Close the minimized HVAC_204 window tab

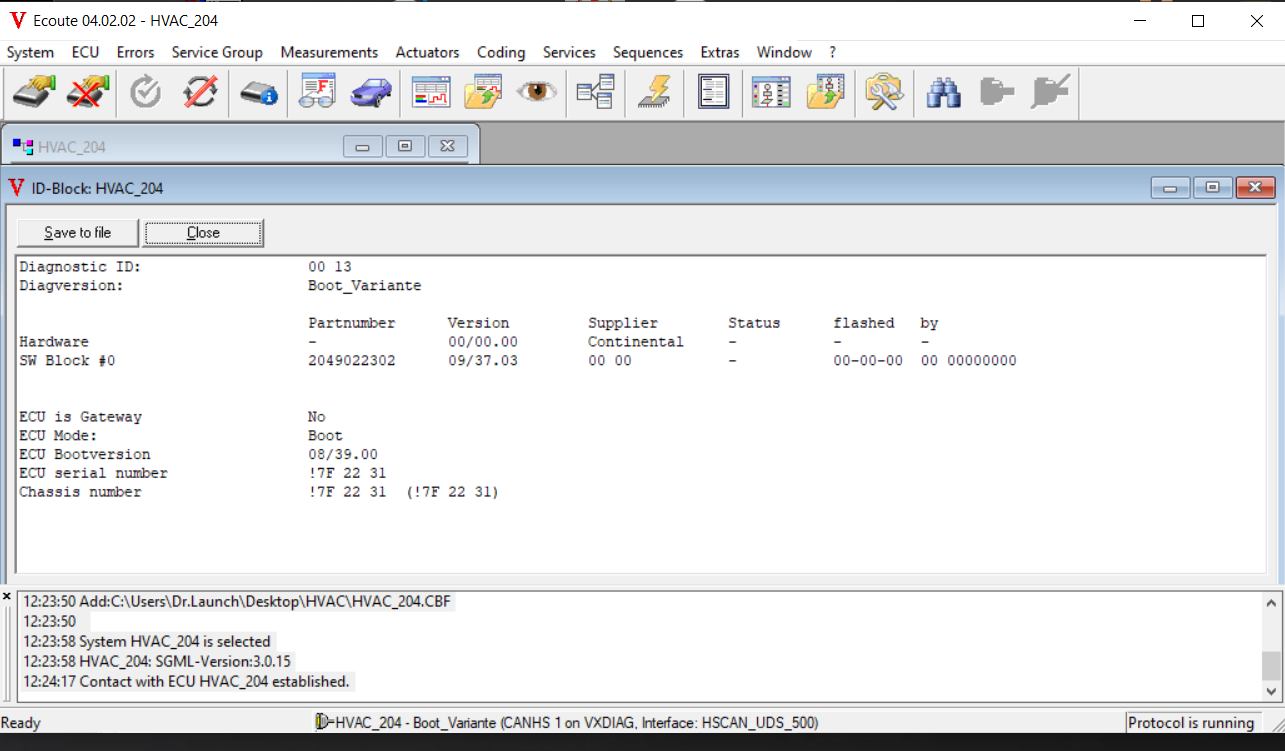[x=448, y=147]
